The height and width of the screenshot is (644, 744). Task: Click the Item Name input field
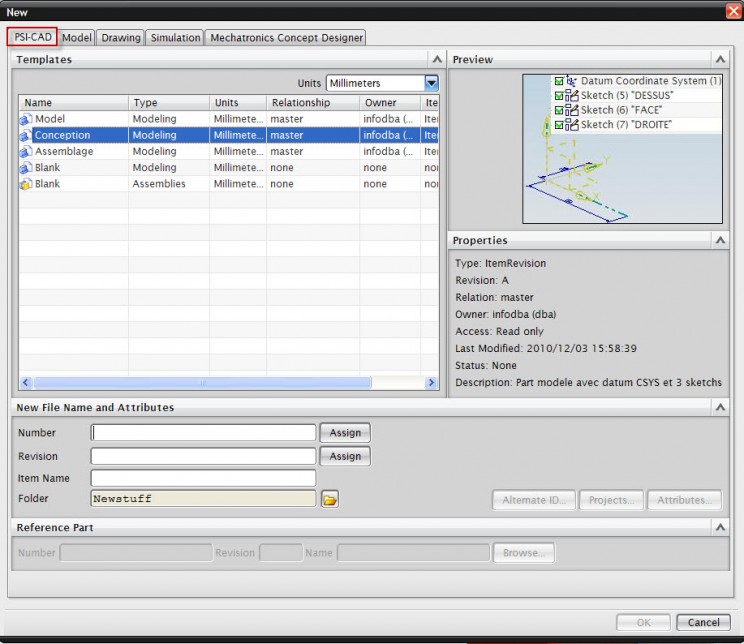(203, 478)
